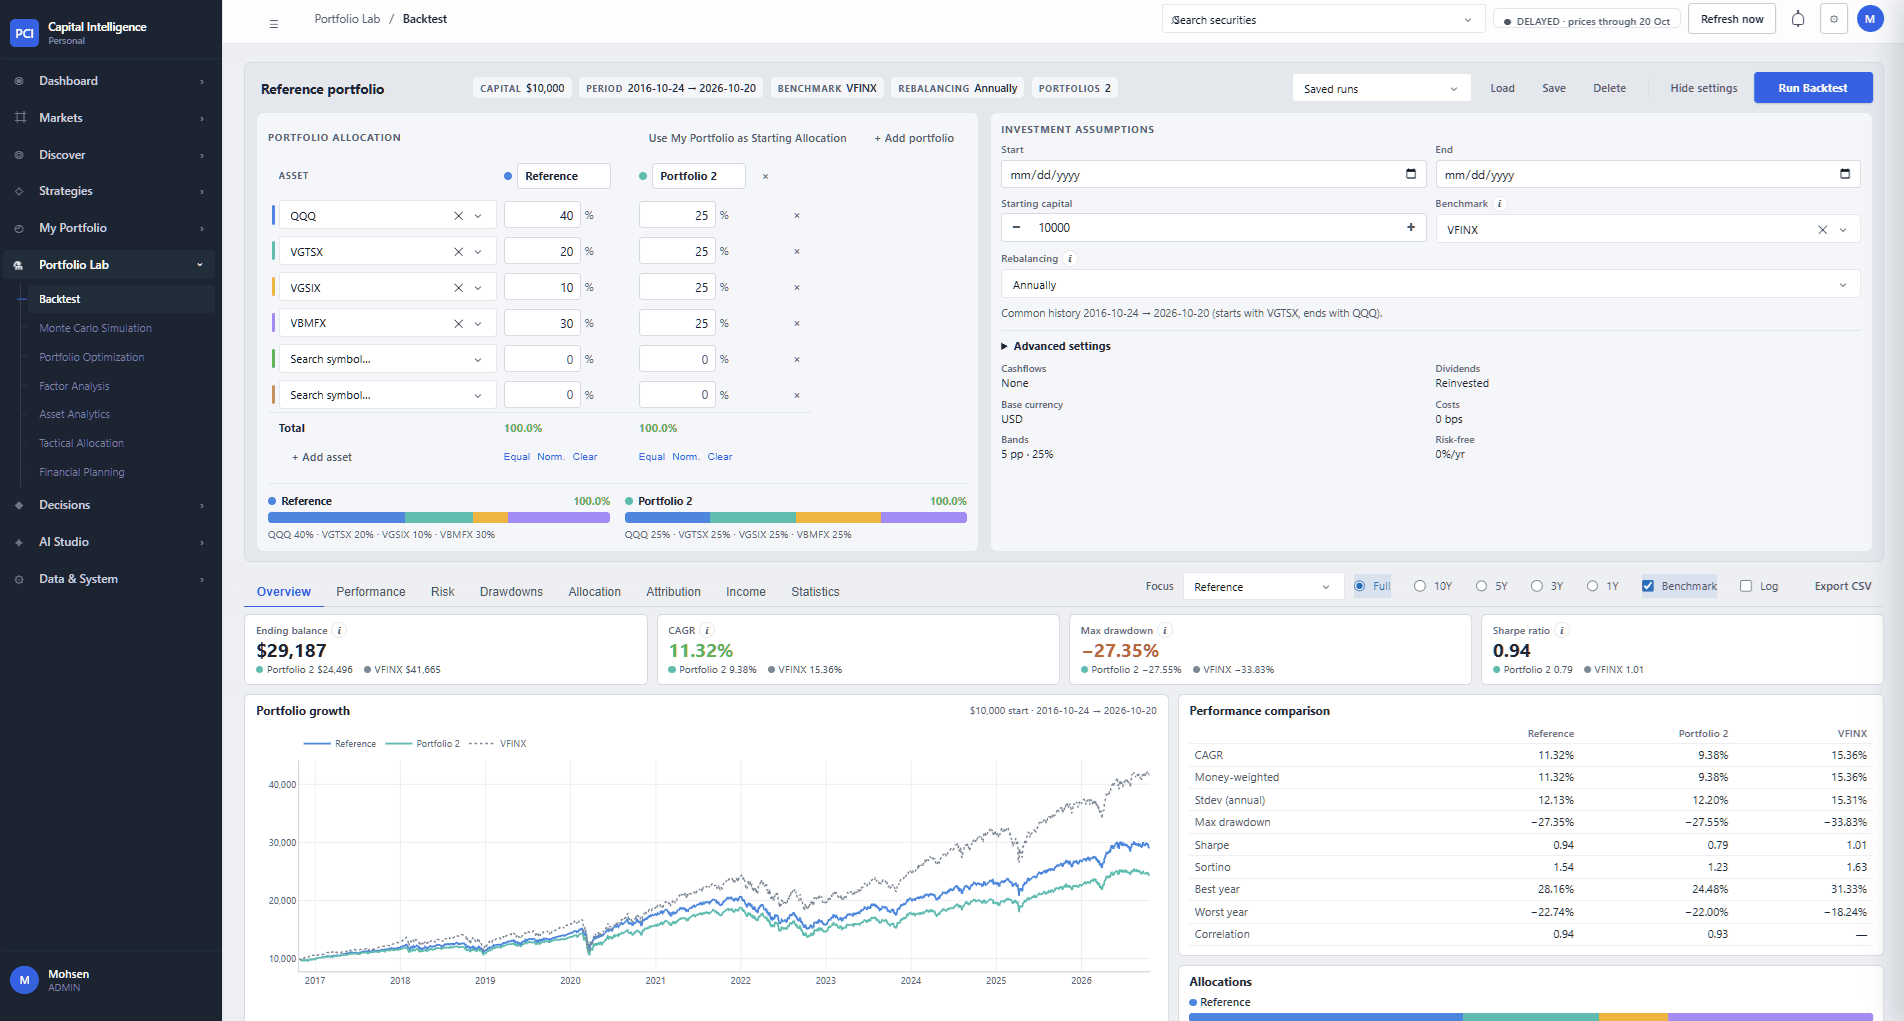1904x1021 pixels.
Task: Open the Saved runs dropdown
Action: [x=1381, y=89]
